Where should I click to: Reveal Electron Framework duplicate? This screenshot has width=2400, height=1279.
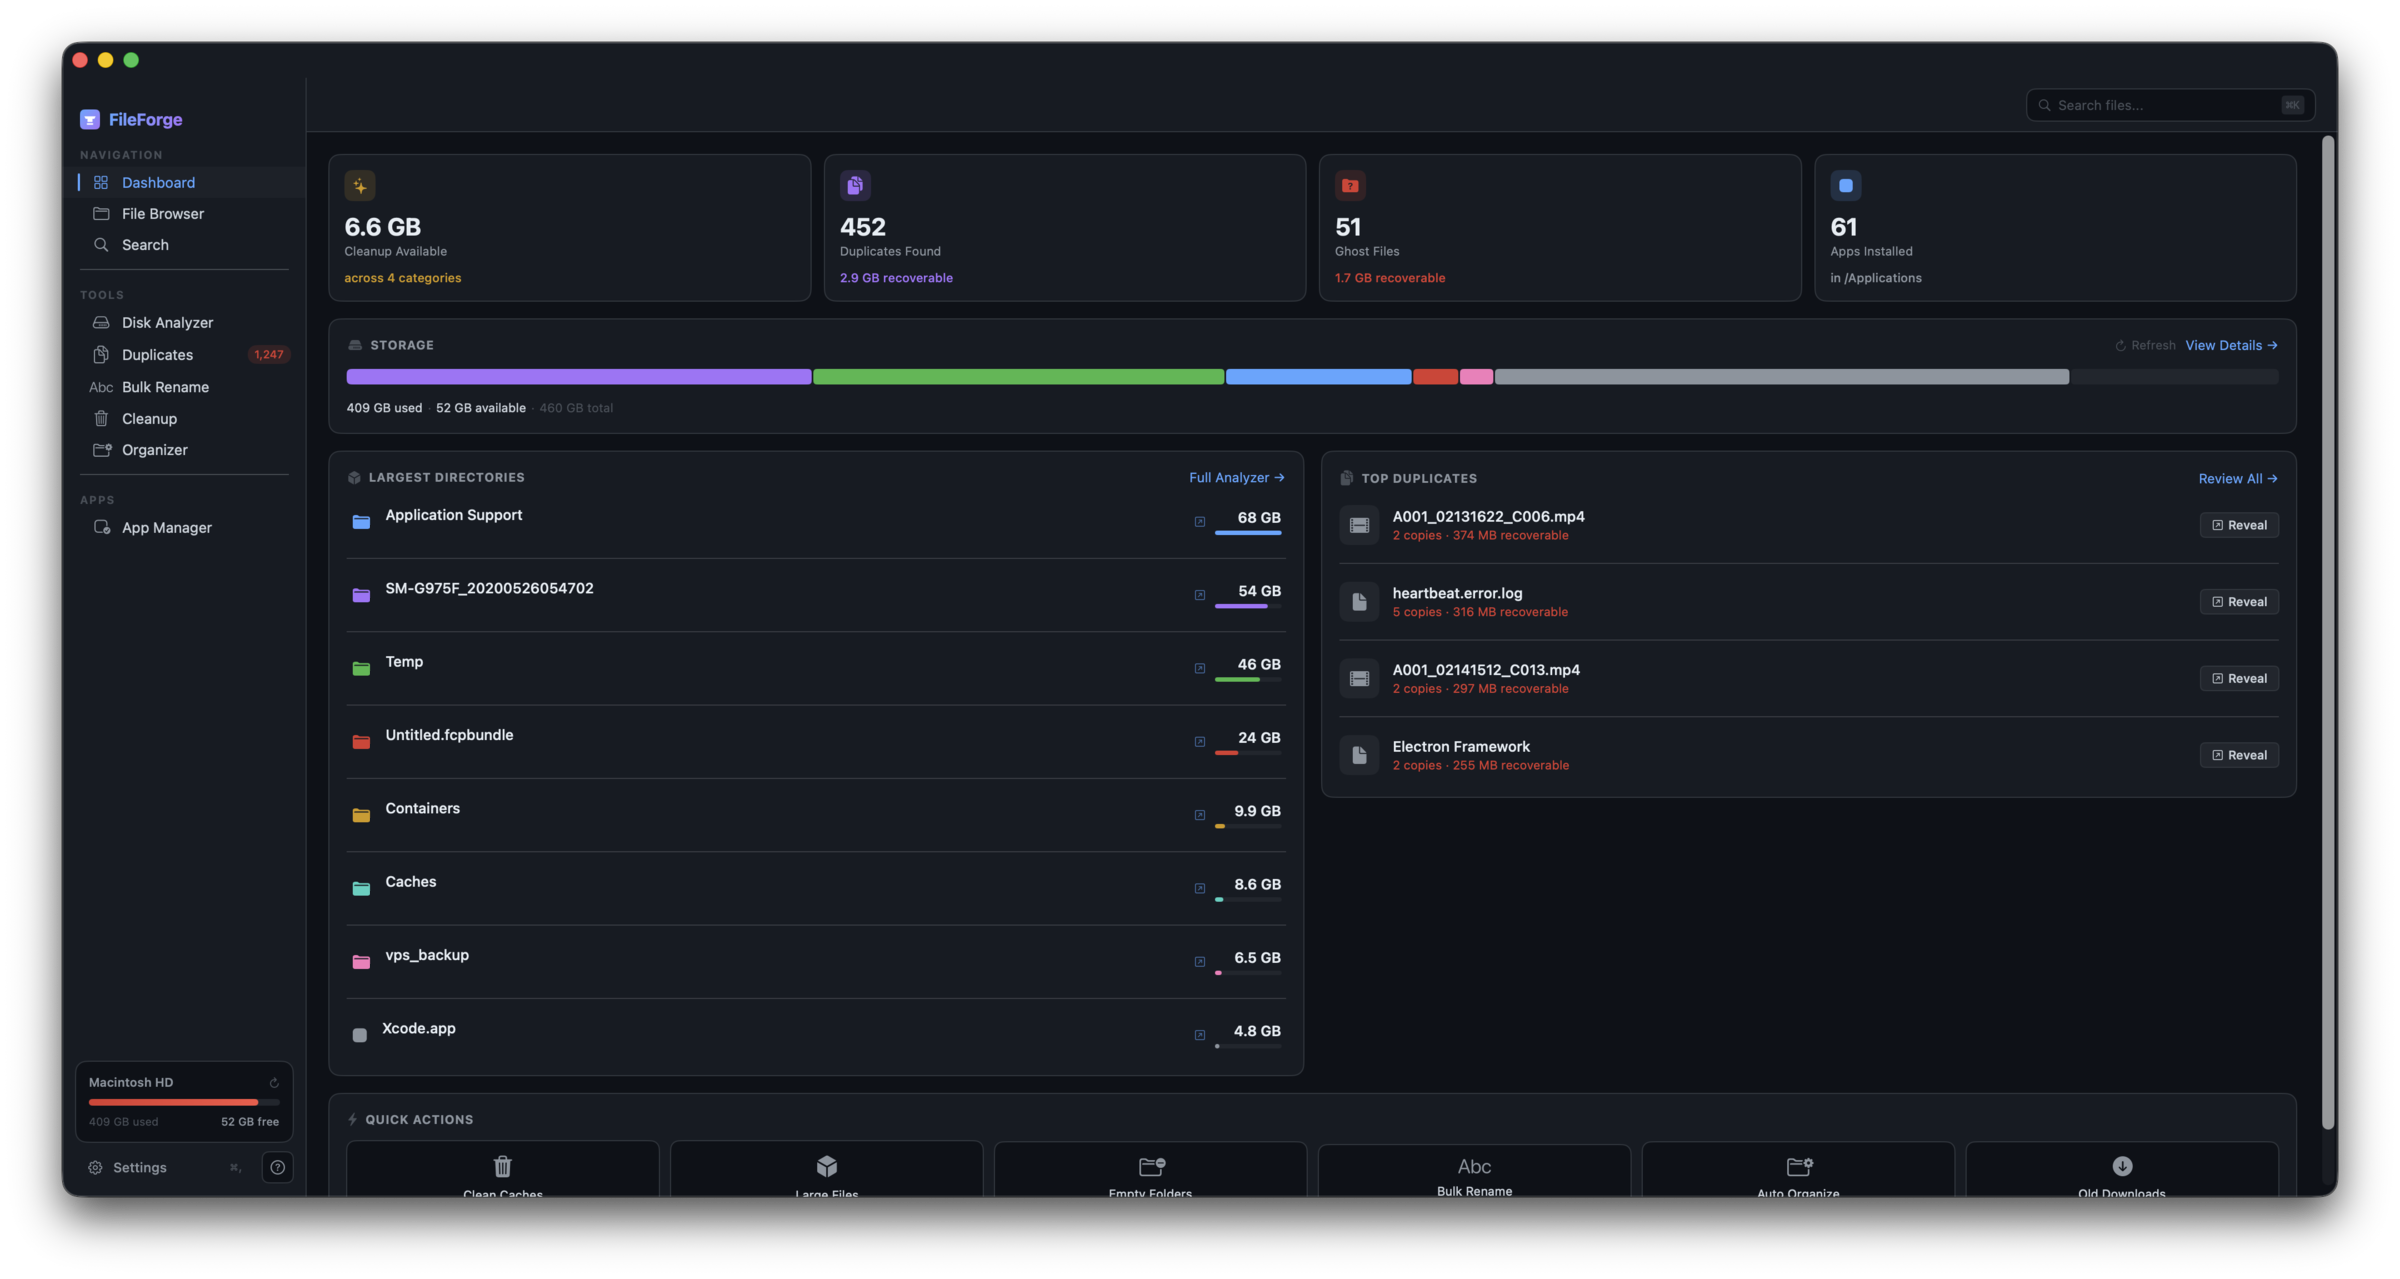[x=2239, y=755]
